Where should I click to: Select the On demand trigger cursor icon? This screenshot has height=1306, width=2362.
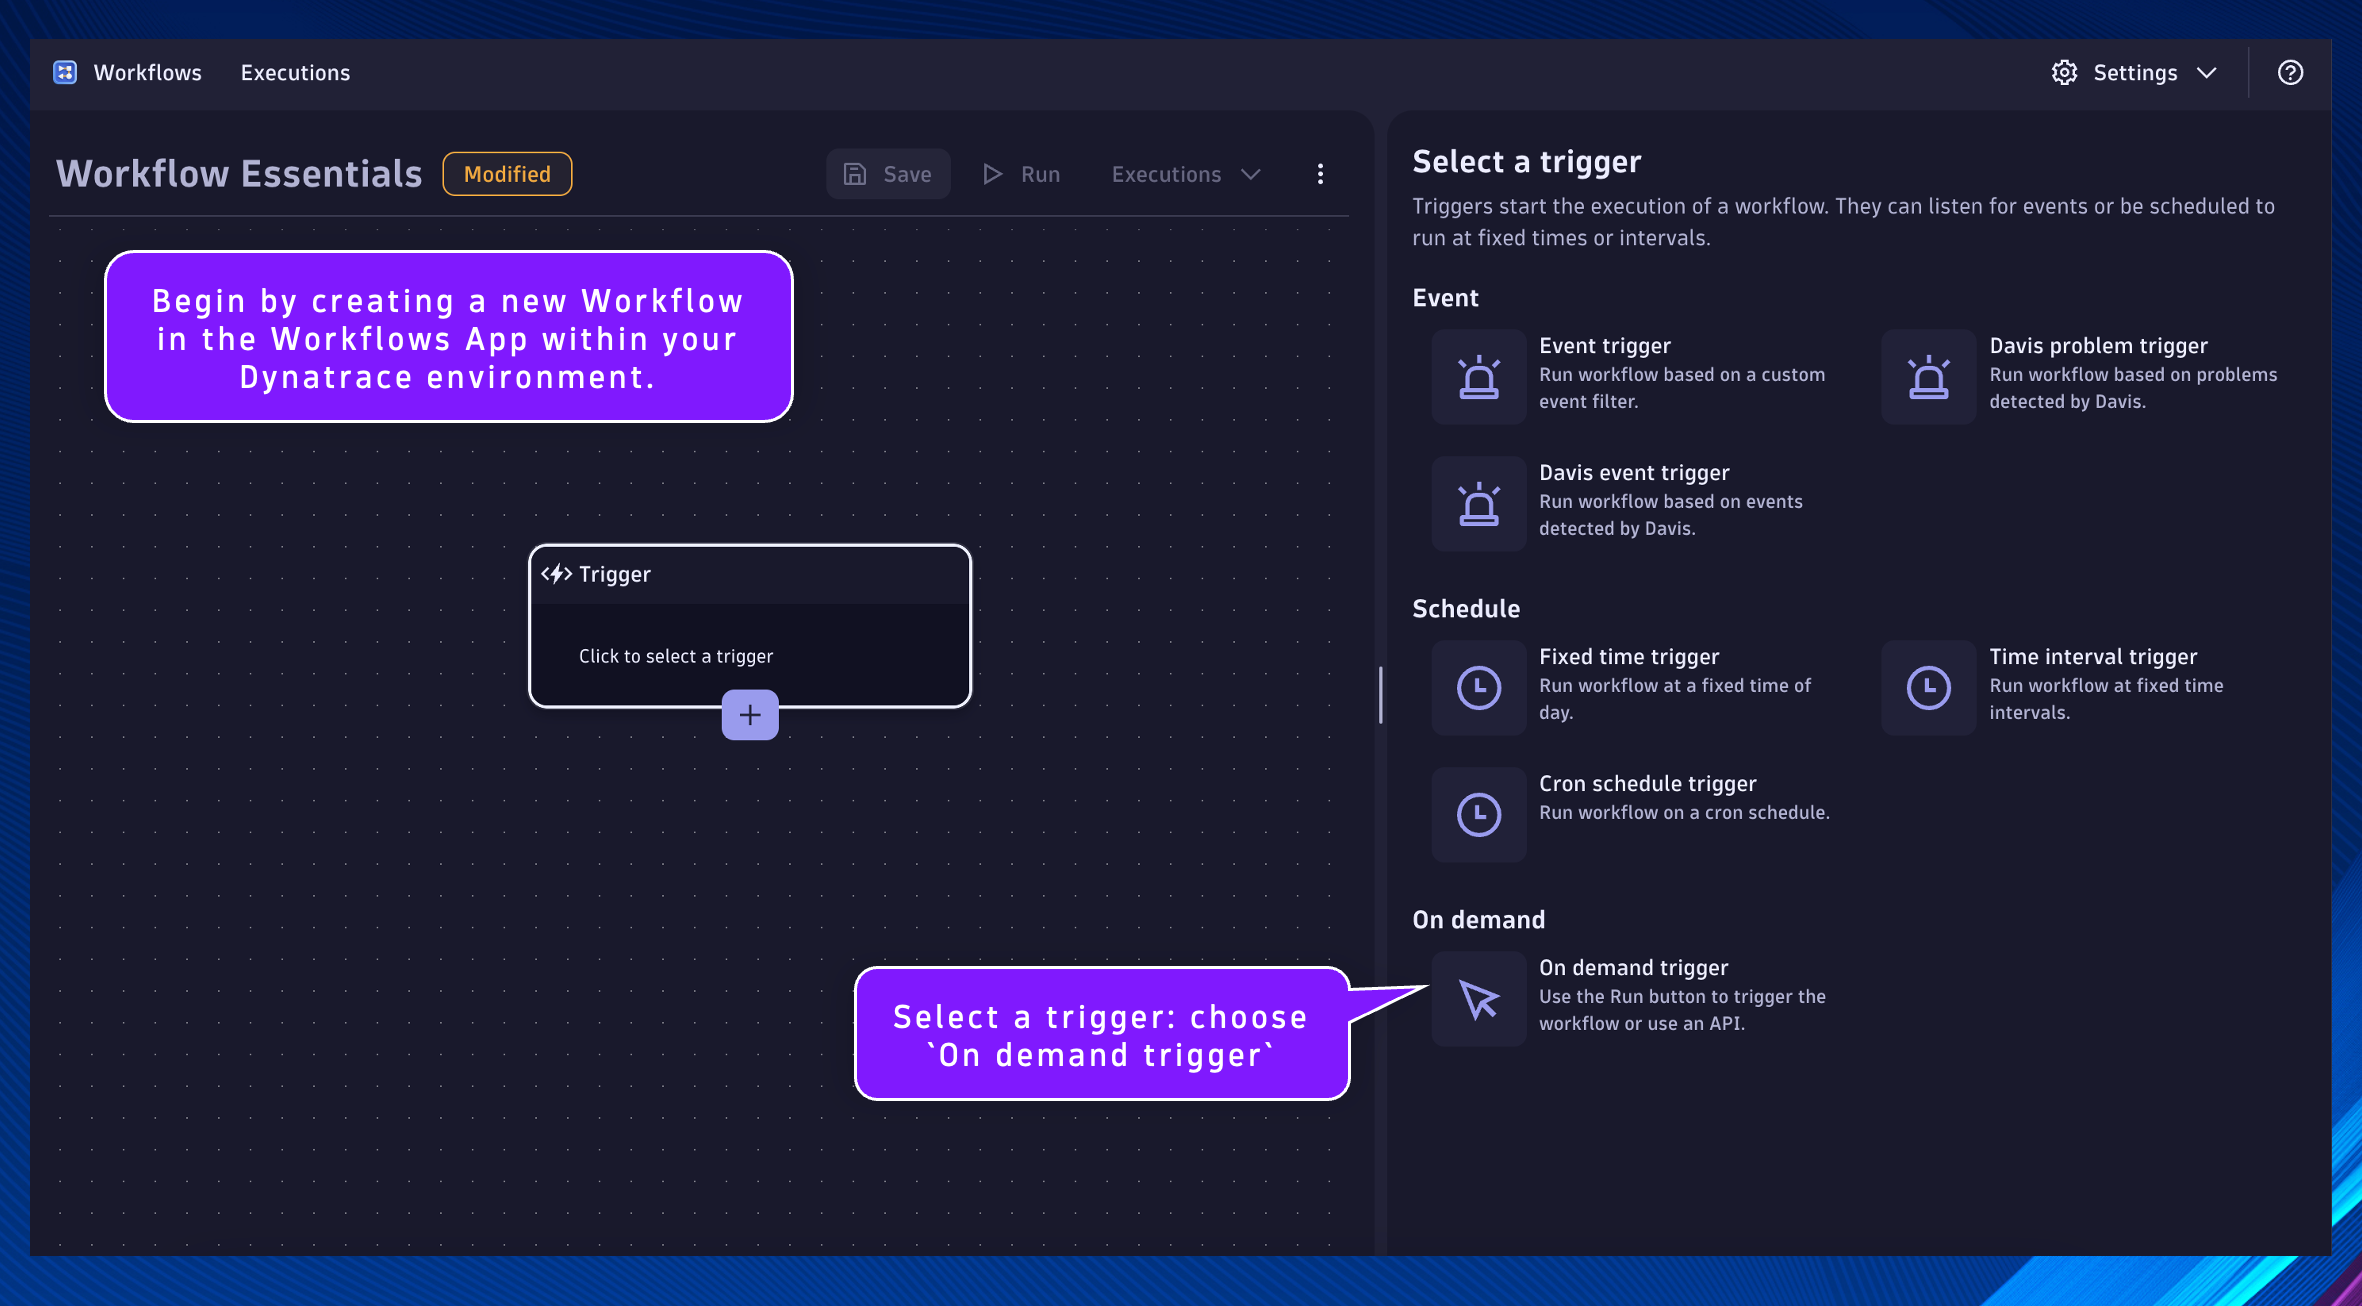[1479, 999]
